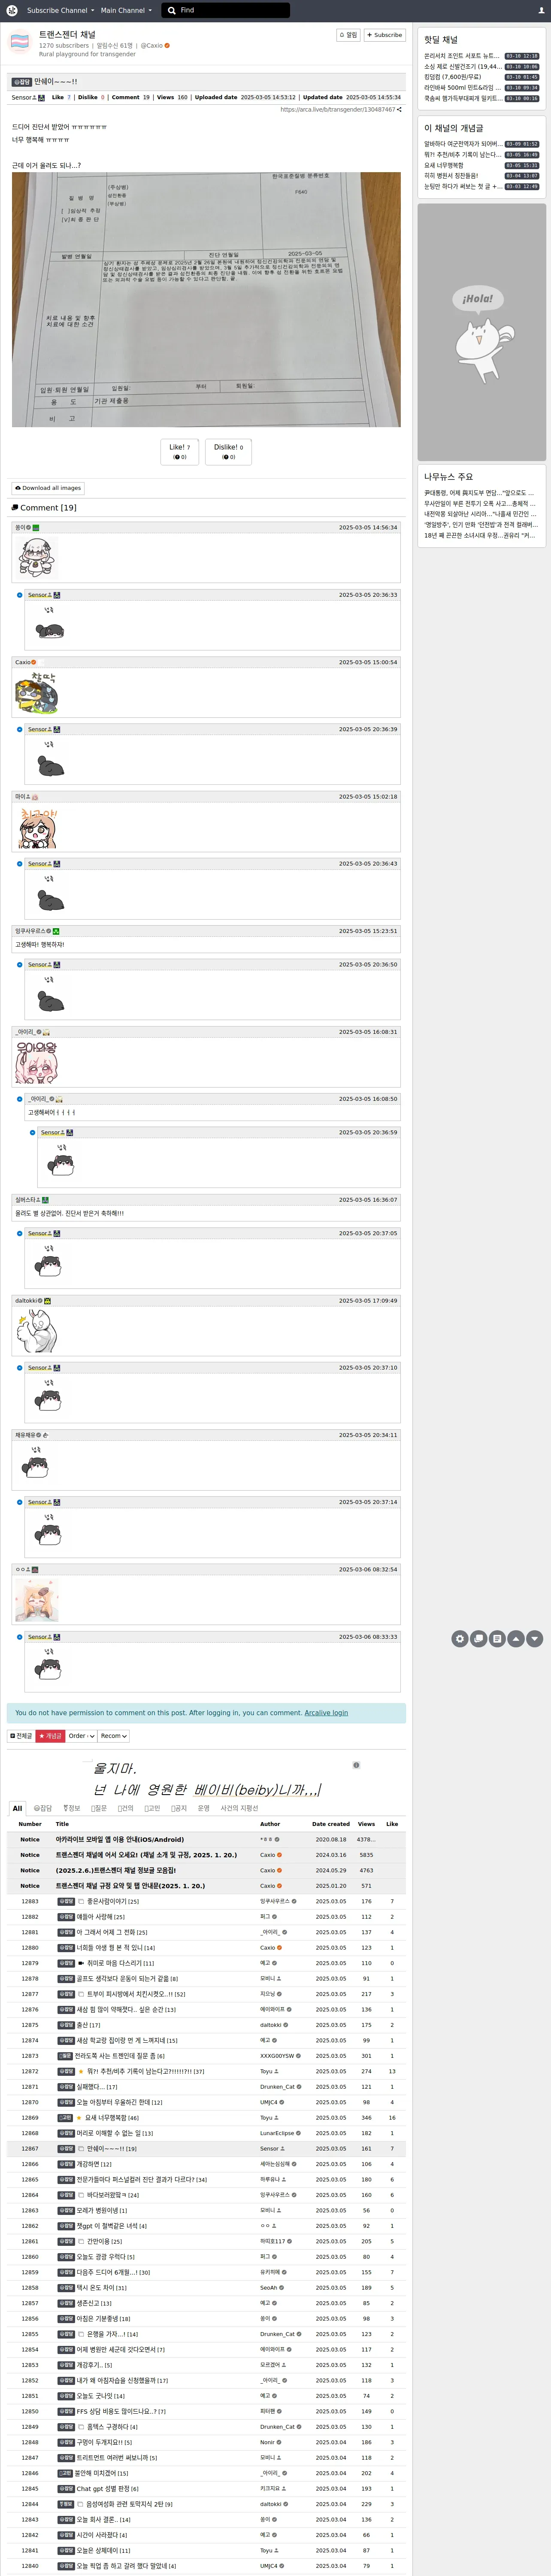Go to page top with the up arrow
Screen dimensions: 551x2576
516,1638
